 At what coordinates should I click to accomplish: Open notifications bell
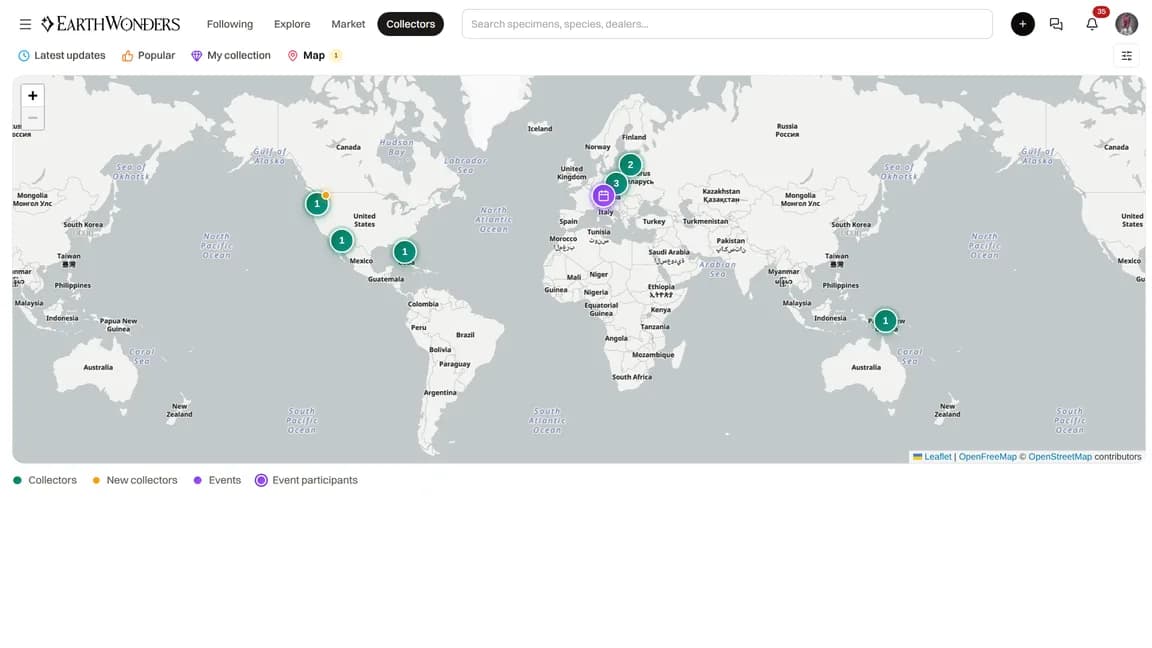[x=1092, y=24]
